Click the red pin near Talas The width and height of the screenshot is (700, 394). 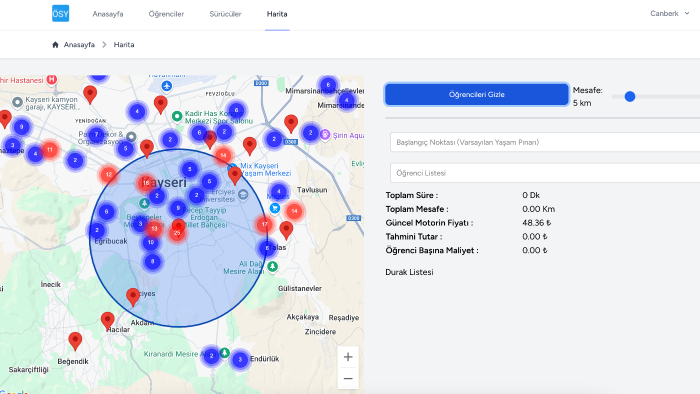tap(286, 231)
